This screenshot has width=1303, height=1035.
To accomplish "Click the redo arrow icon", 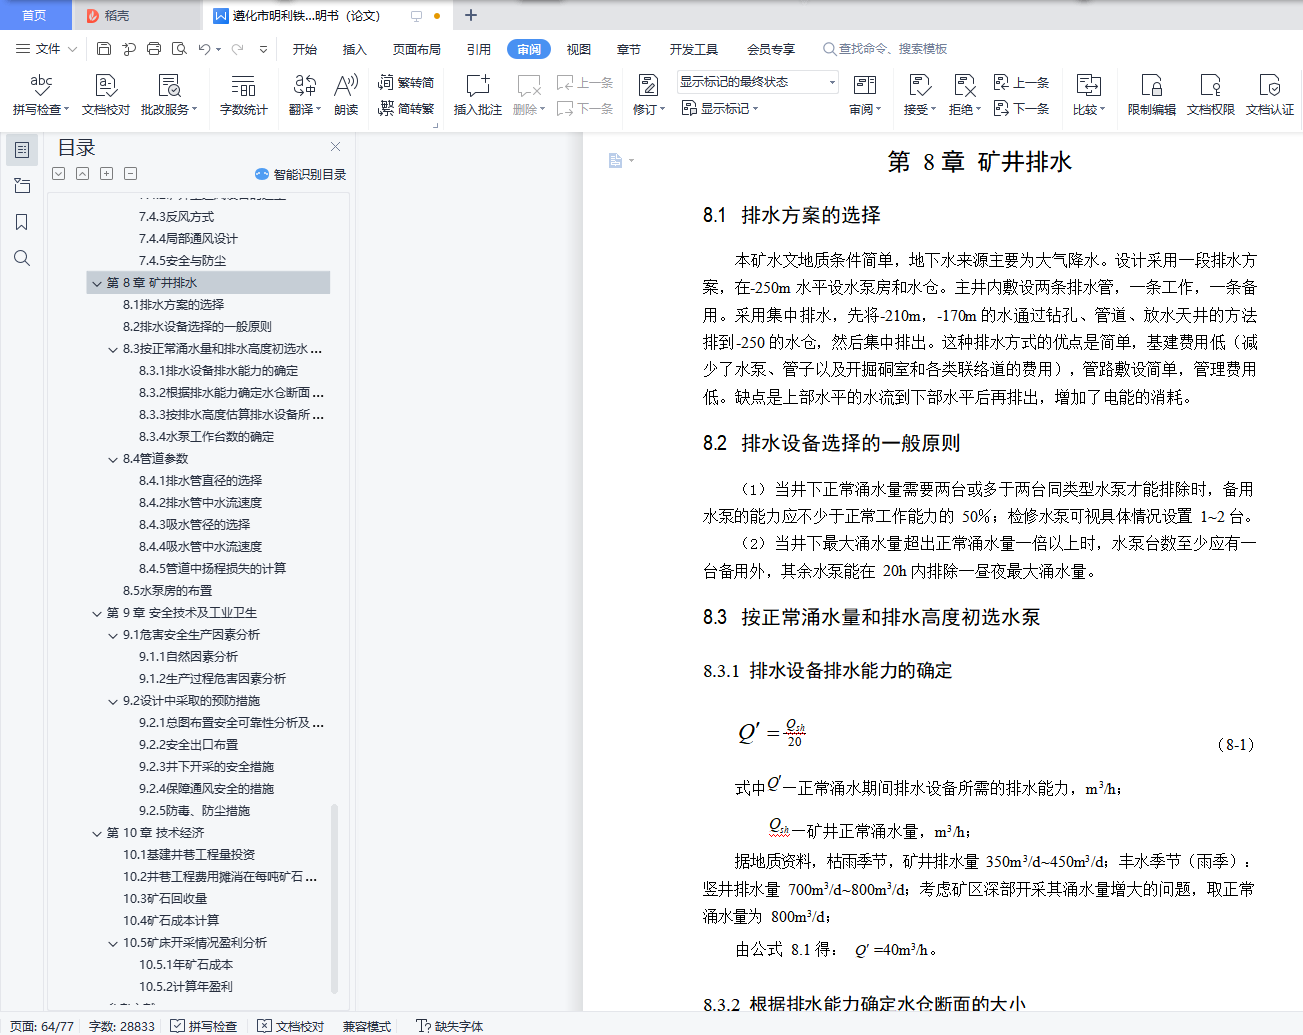I will 238,49.
